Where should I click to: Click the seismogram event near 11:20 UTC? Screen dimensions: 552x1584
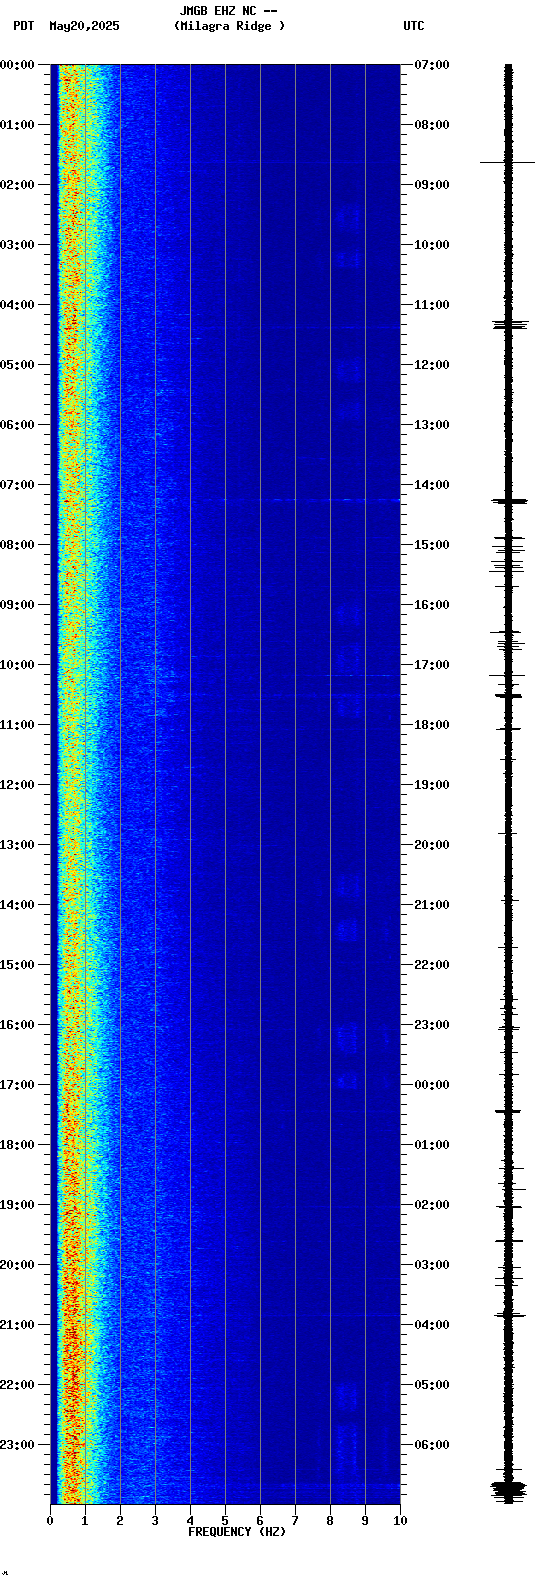(508, 324)
